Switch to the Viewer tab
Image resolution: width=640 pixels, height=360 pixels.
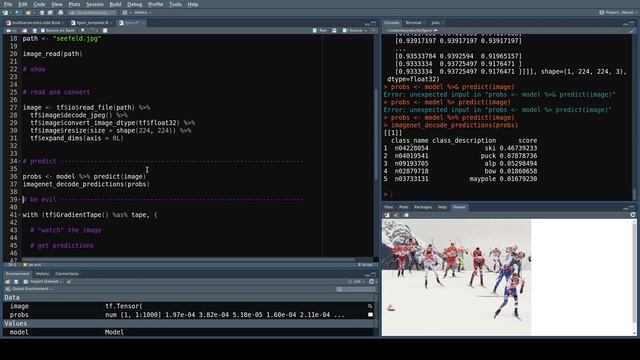(x=459, y=207)
